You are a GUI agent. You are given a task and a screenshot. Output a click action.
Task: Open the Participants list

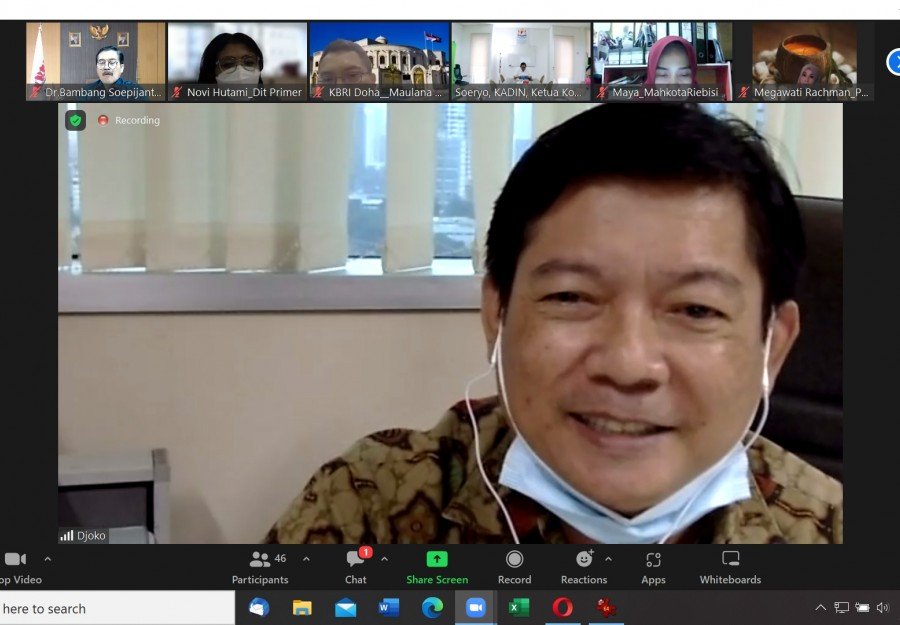[260, 567]
